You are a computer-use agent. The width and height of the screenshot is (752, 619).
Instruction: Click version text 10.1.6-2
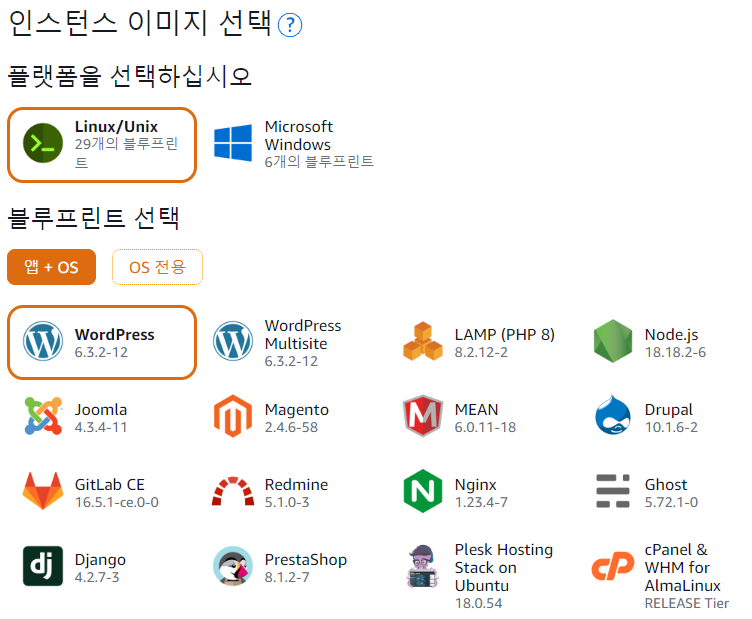(x=671, y=427)
